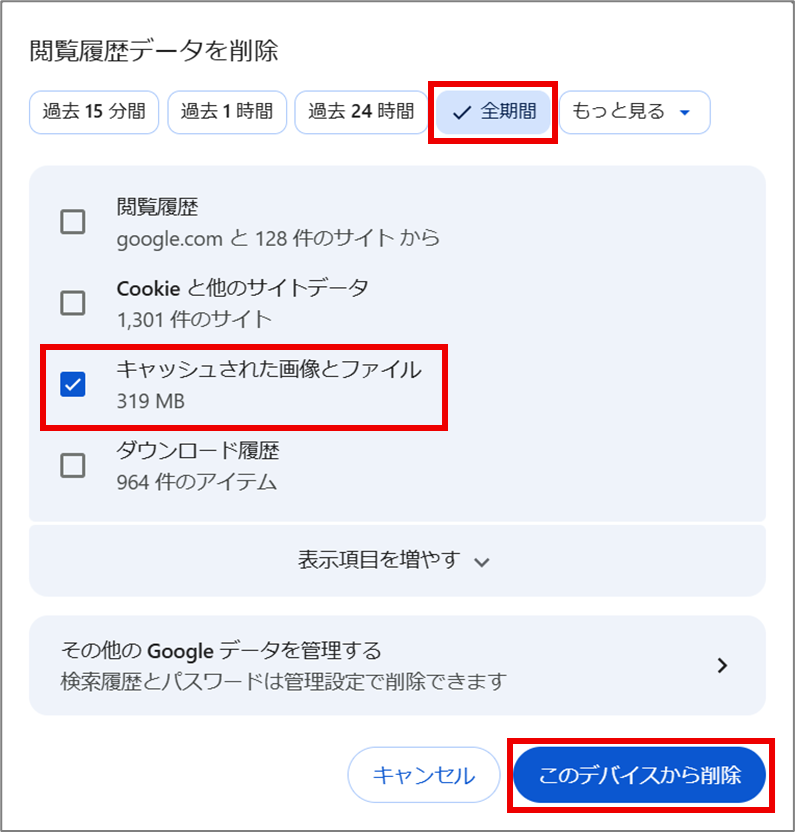Select the 過去 1 時間 time range chip
The width and height of the screenshot is (795, 832).
226,112
